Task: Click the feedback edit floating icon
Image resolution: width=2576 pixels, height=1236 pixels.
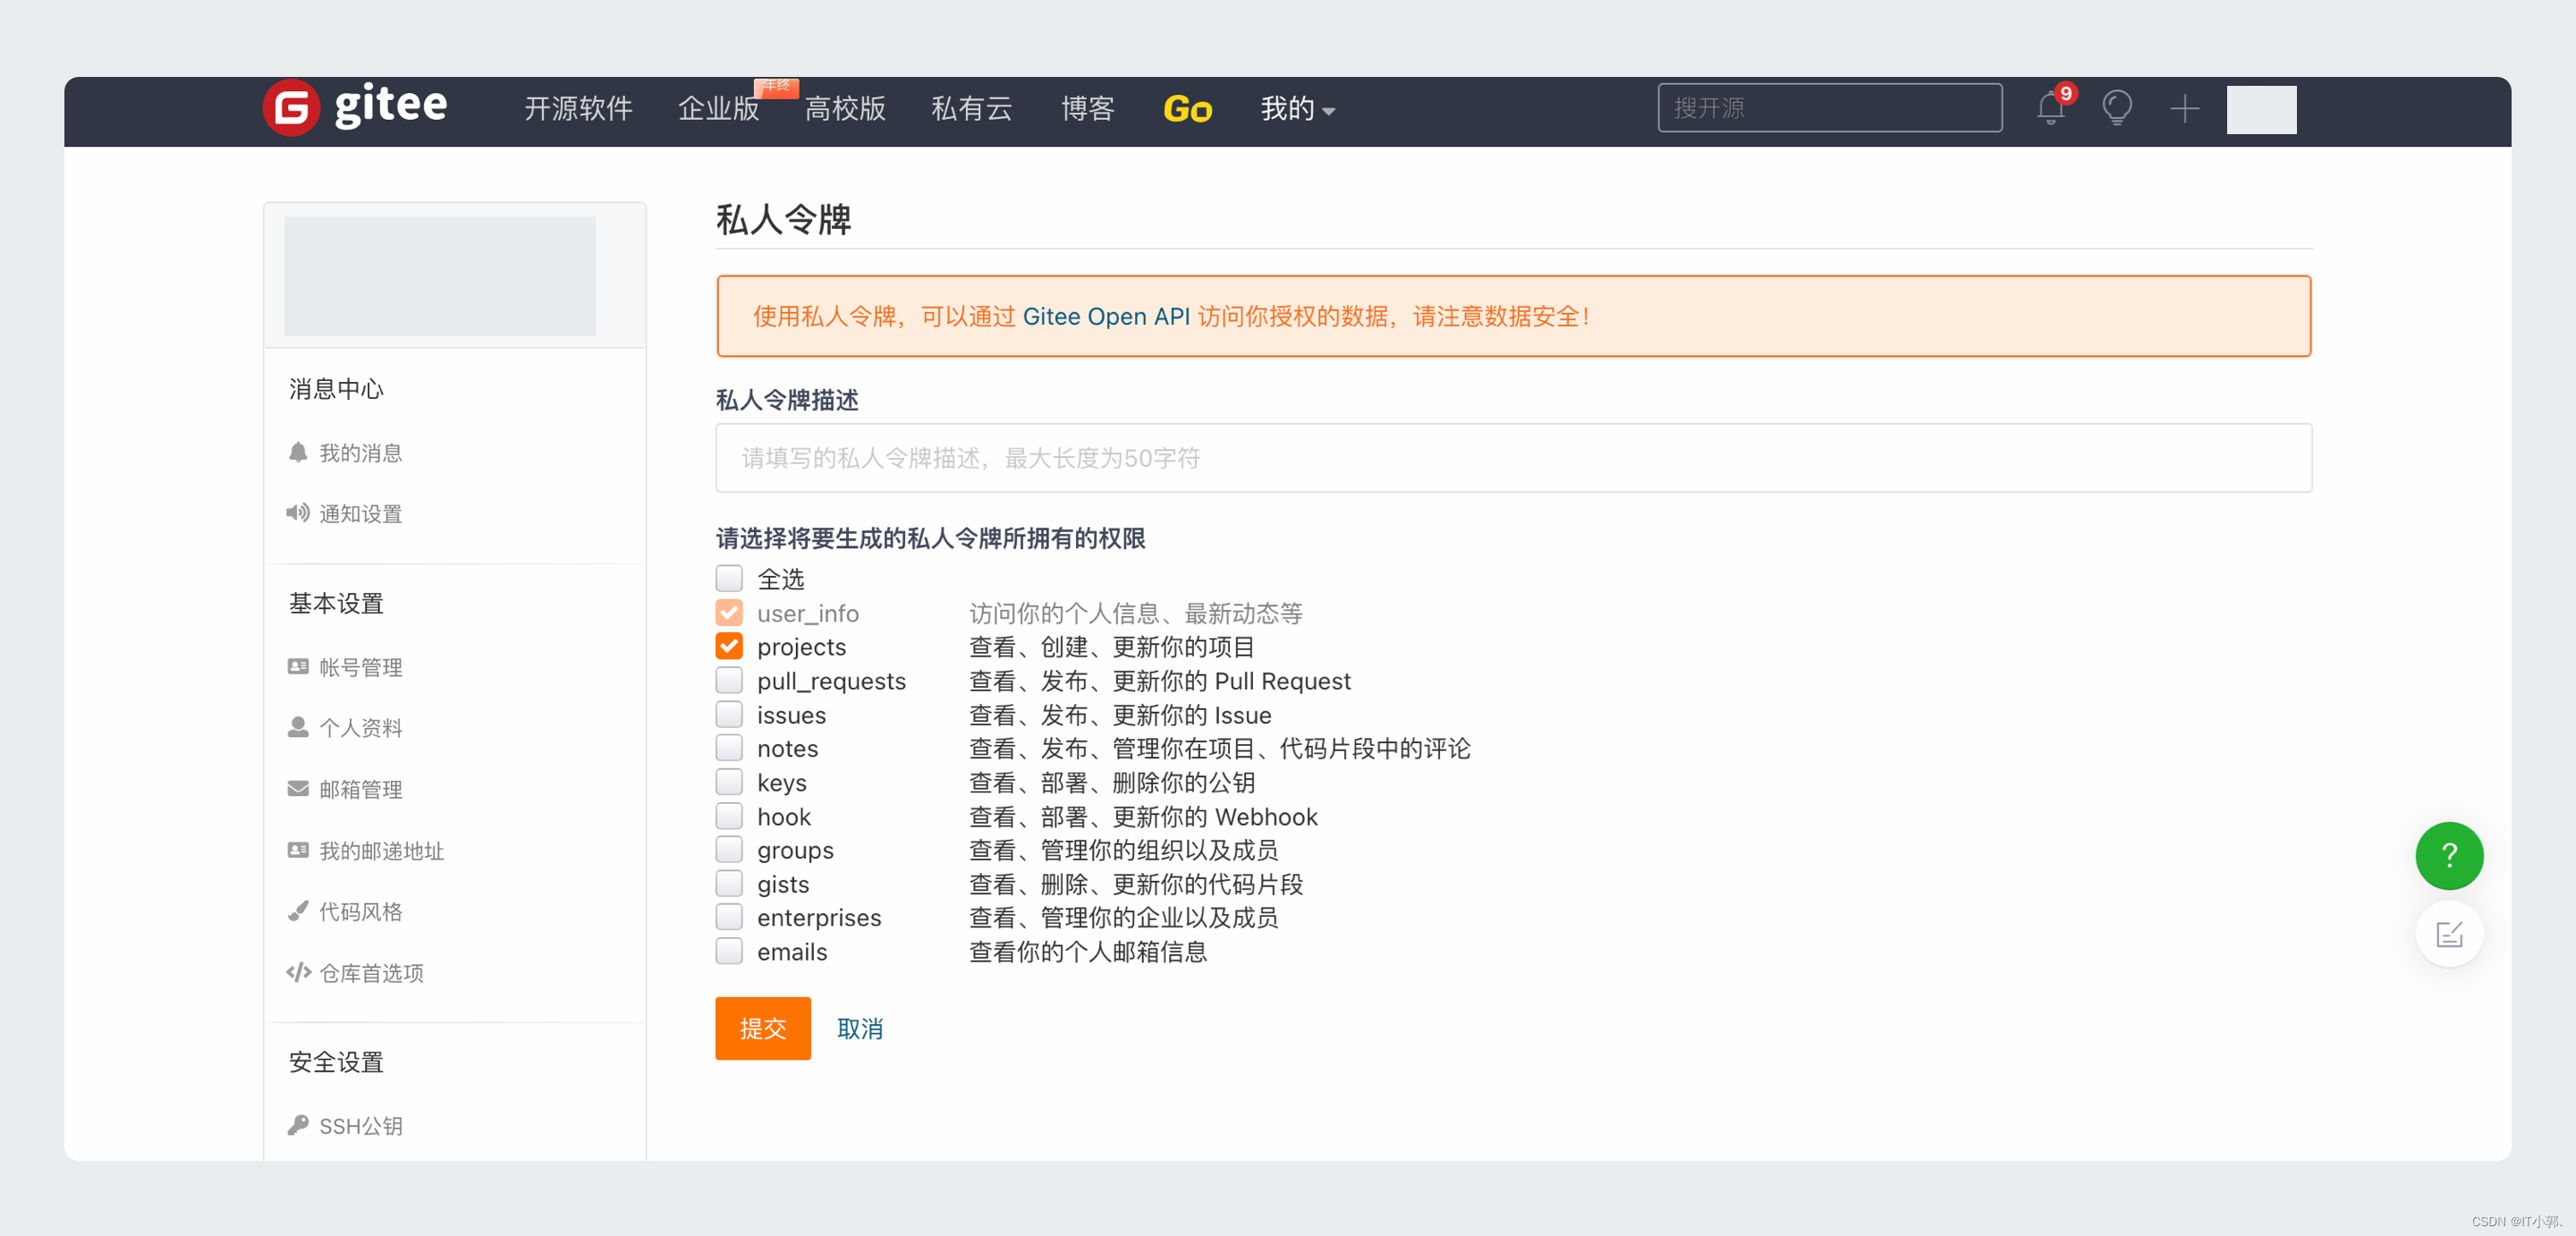Action: tap(2448, 934)
